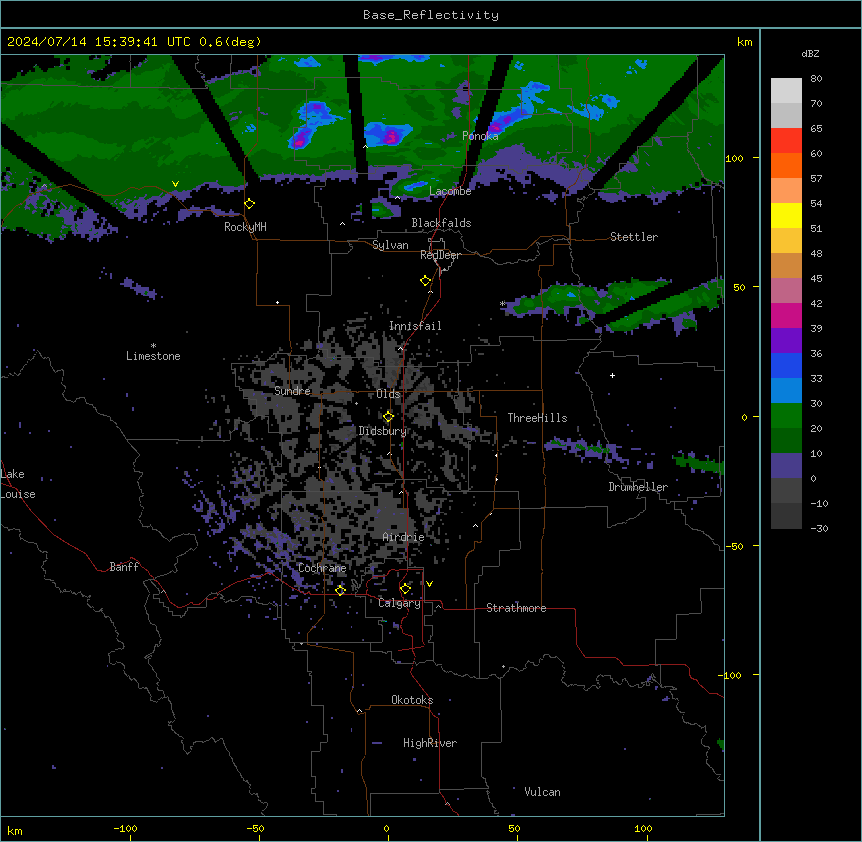Image resolution: width=862 pixels, height=842 pixels.
Task: Click the Didsbury town label
Action: pyautogui.click(x=383, y=431)
